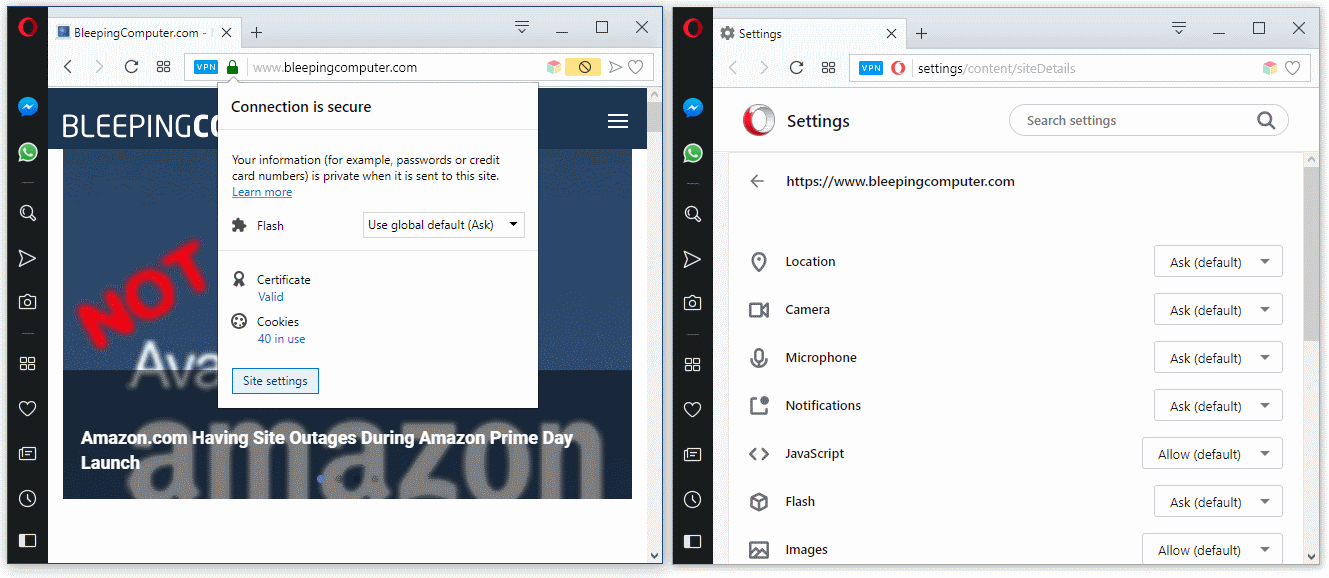Open tab menu icon in left window
This screenshot has width=1329, height=578.
[x=522, y=27]
